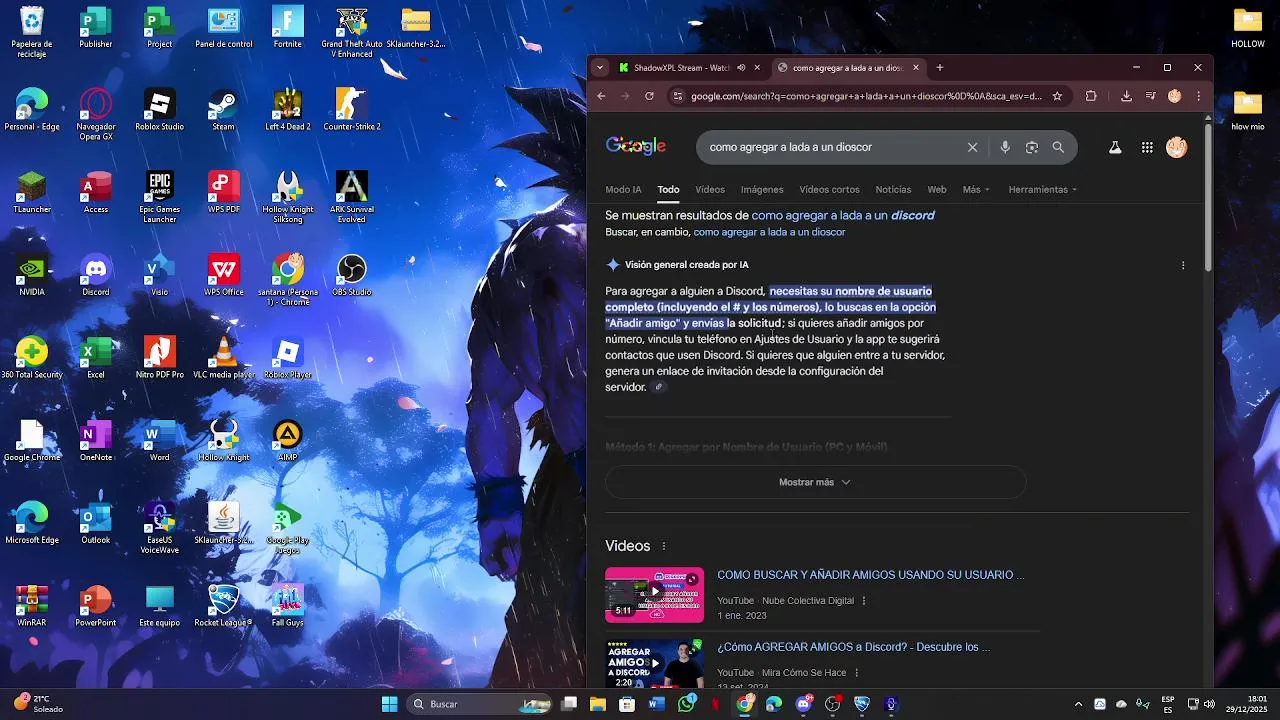Screen dimensions: 1280x720
Task: Open the NVIDIA desktop icon
Action: point(32,274)
